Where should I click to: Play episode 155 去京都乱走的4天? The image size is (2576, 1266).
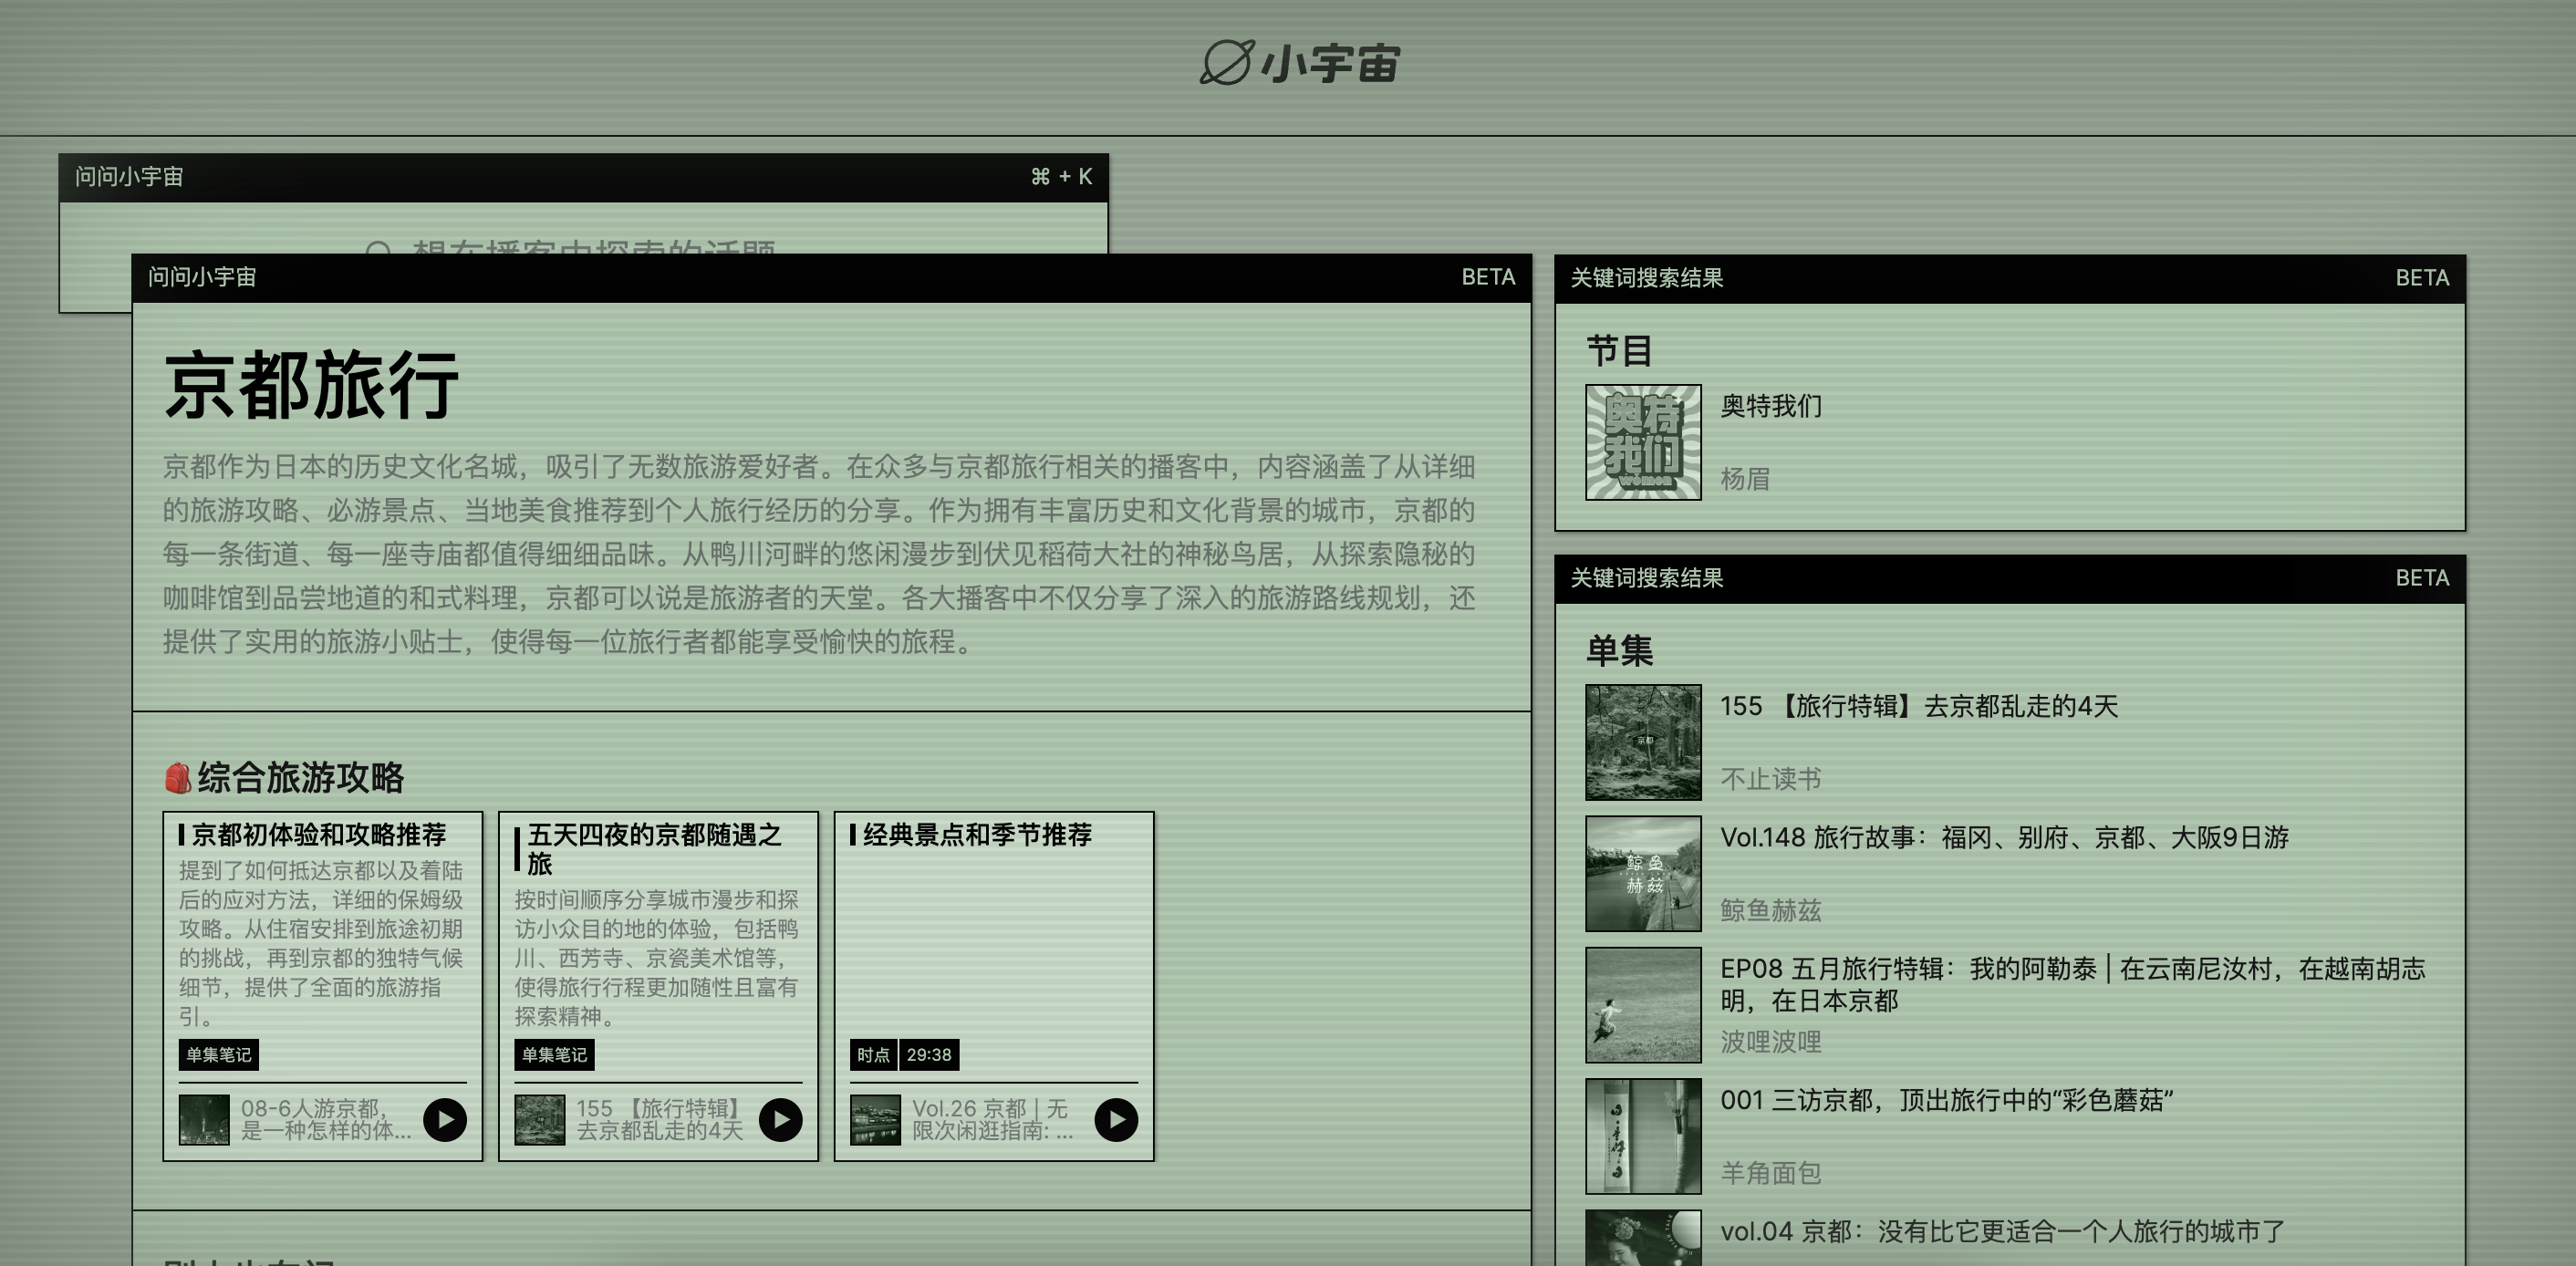pyautogui.click(x=780, y=1119)
